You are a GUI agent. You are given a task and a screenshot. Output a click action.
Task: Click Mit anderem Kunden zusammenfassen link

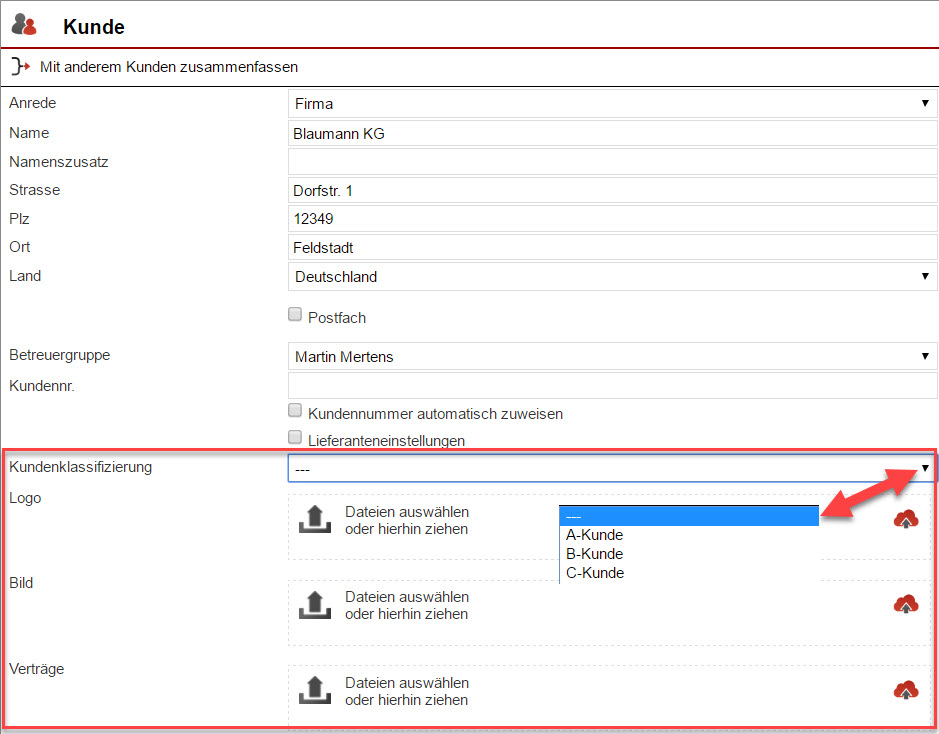coord(169,67)
